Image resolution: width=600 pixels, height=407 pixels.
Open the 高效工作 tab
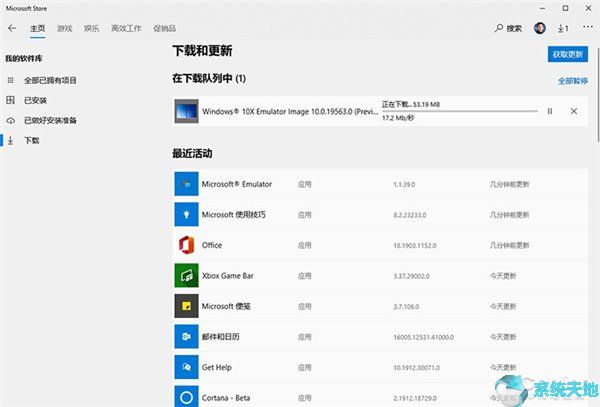click(x=126, y=28)
